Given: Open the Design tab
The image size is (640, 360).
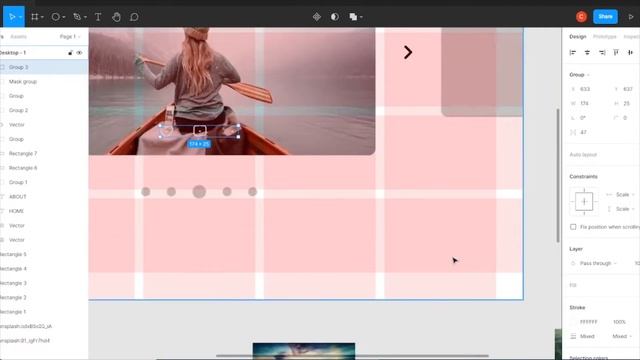Looking at the screenshot, I should tap(578, 36).
